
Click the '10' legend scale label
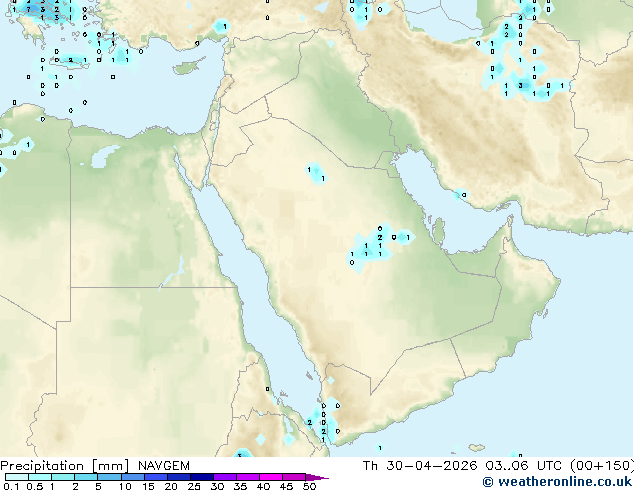125,486
